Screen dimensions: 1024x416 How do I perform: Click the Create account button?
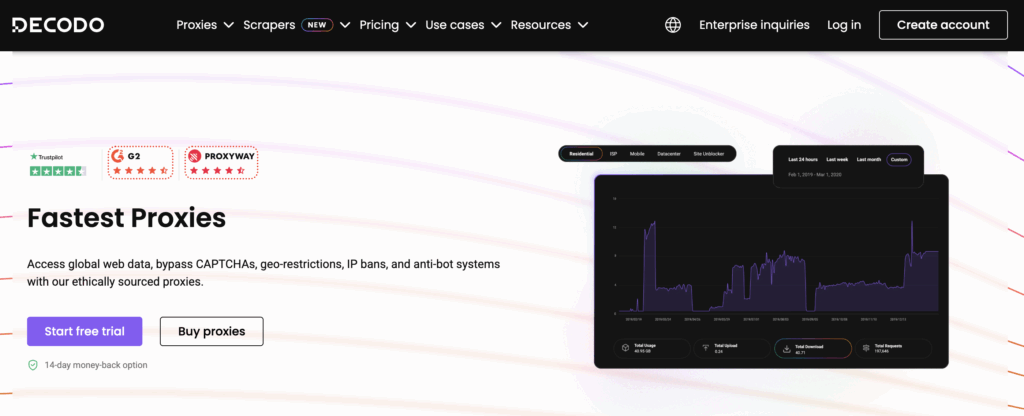[943, 25]
